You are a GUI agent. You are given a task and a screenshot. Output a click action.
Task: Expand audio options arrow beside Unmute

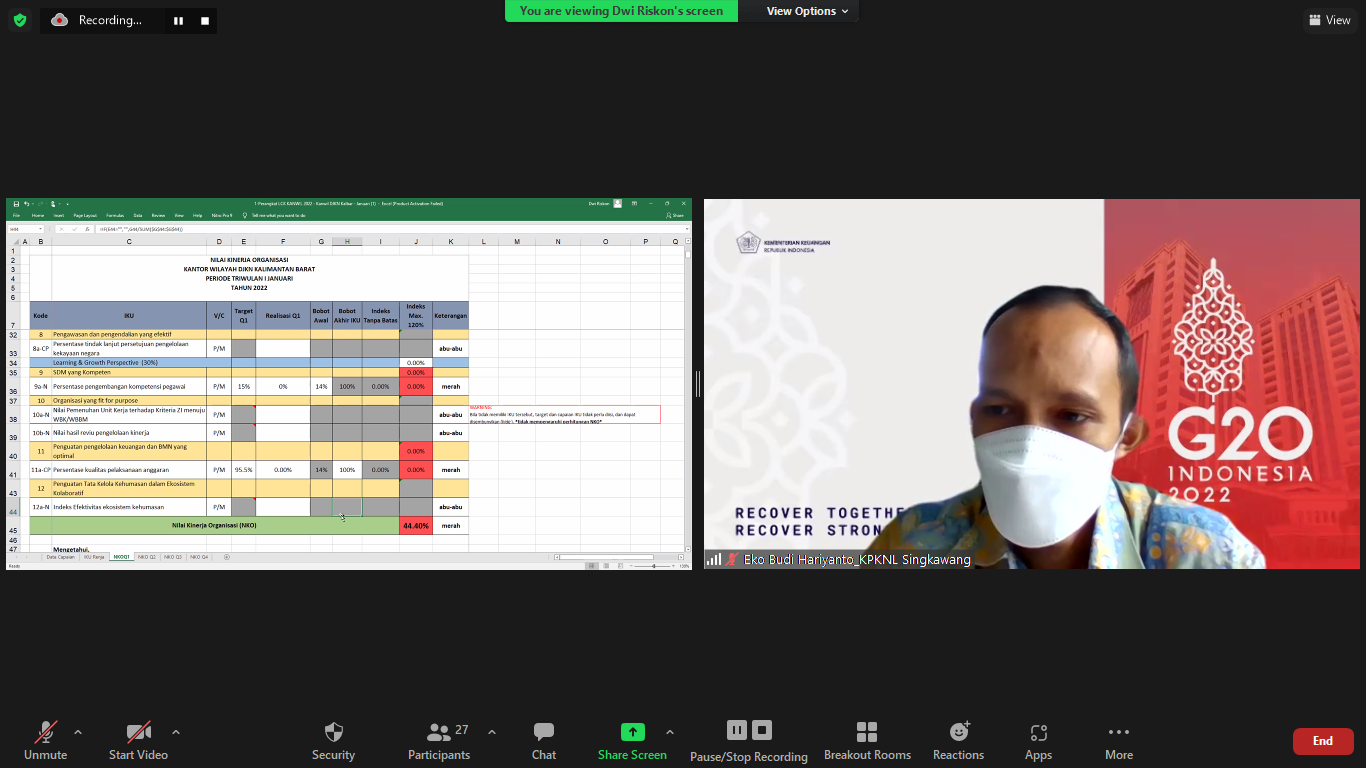click(78, 732)
